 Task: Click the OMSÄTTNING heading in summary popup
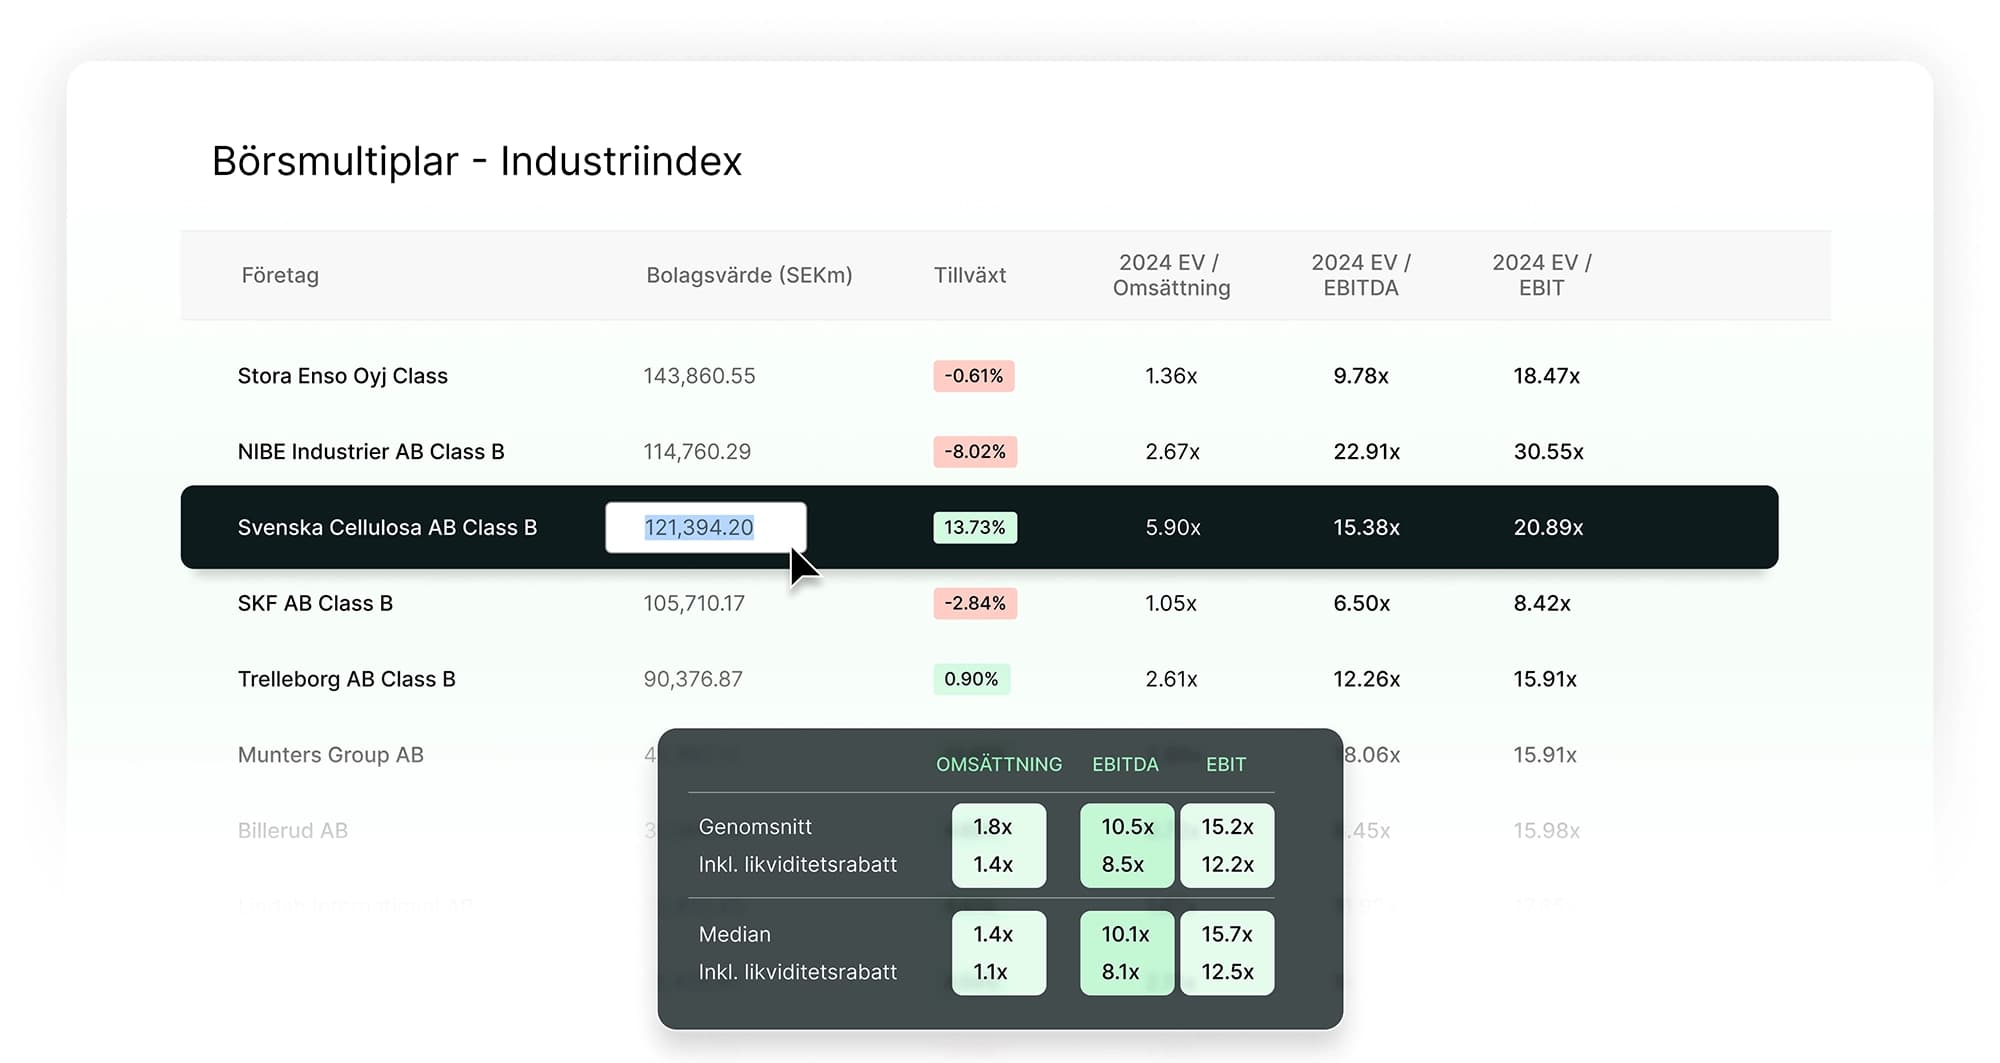pyautogui.click(x=999, y=765)
